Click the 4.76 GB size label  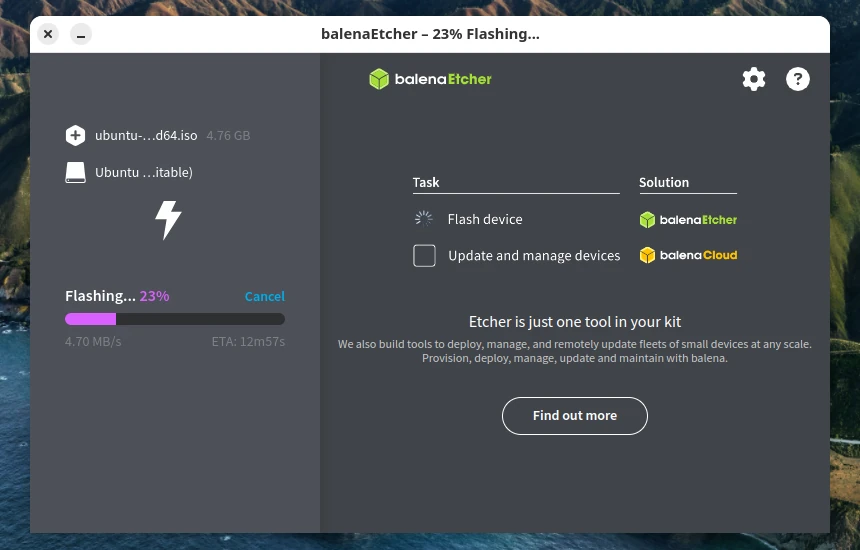click(228, 135)
